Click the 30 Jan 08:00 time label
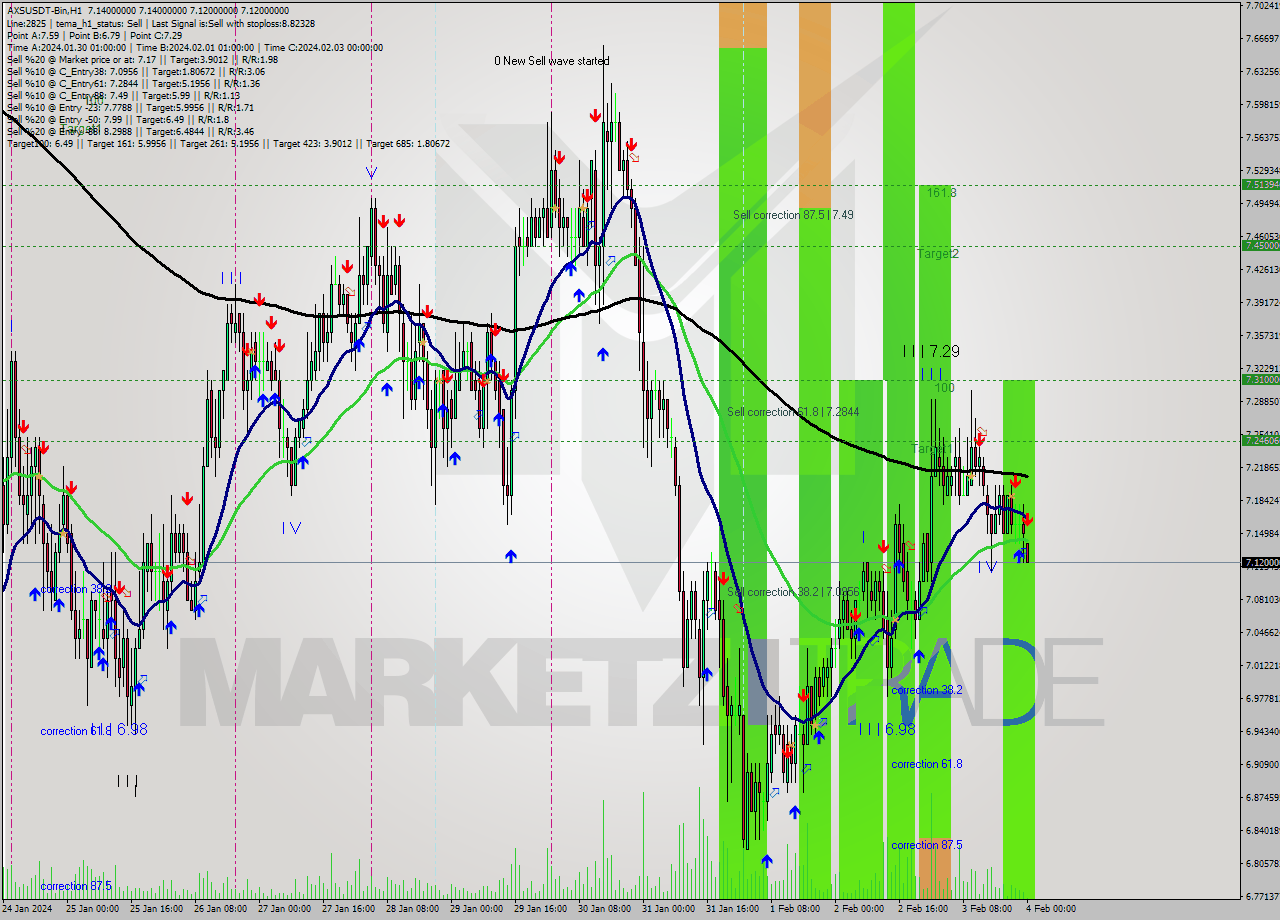Viewport: 1280px width, 920px height. click(x=604, y=909)
